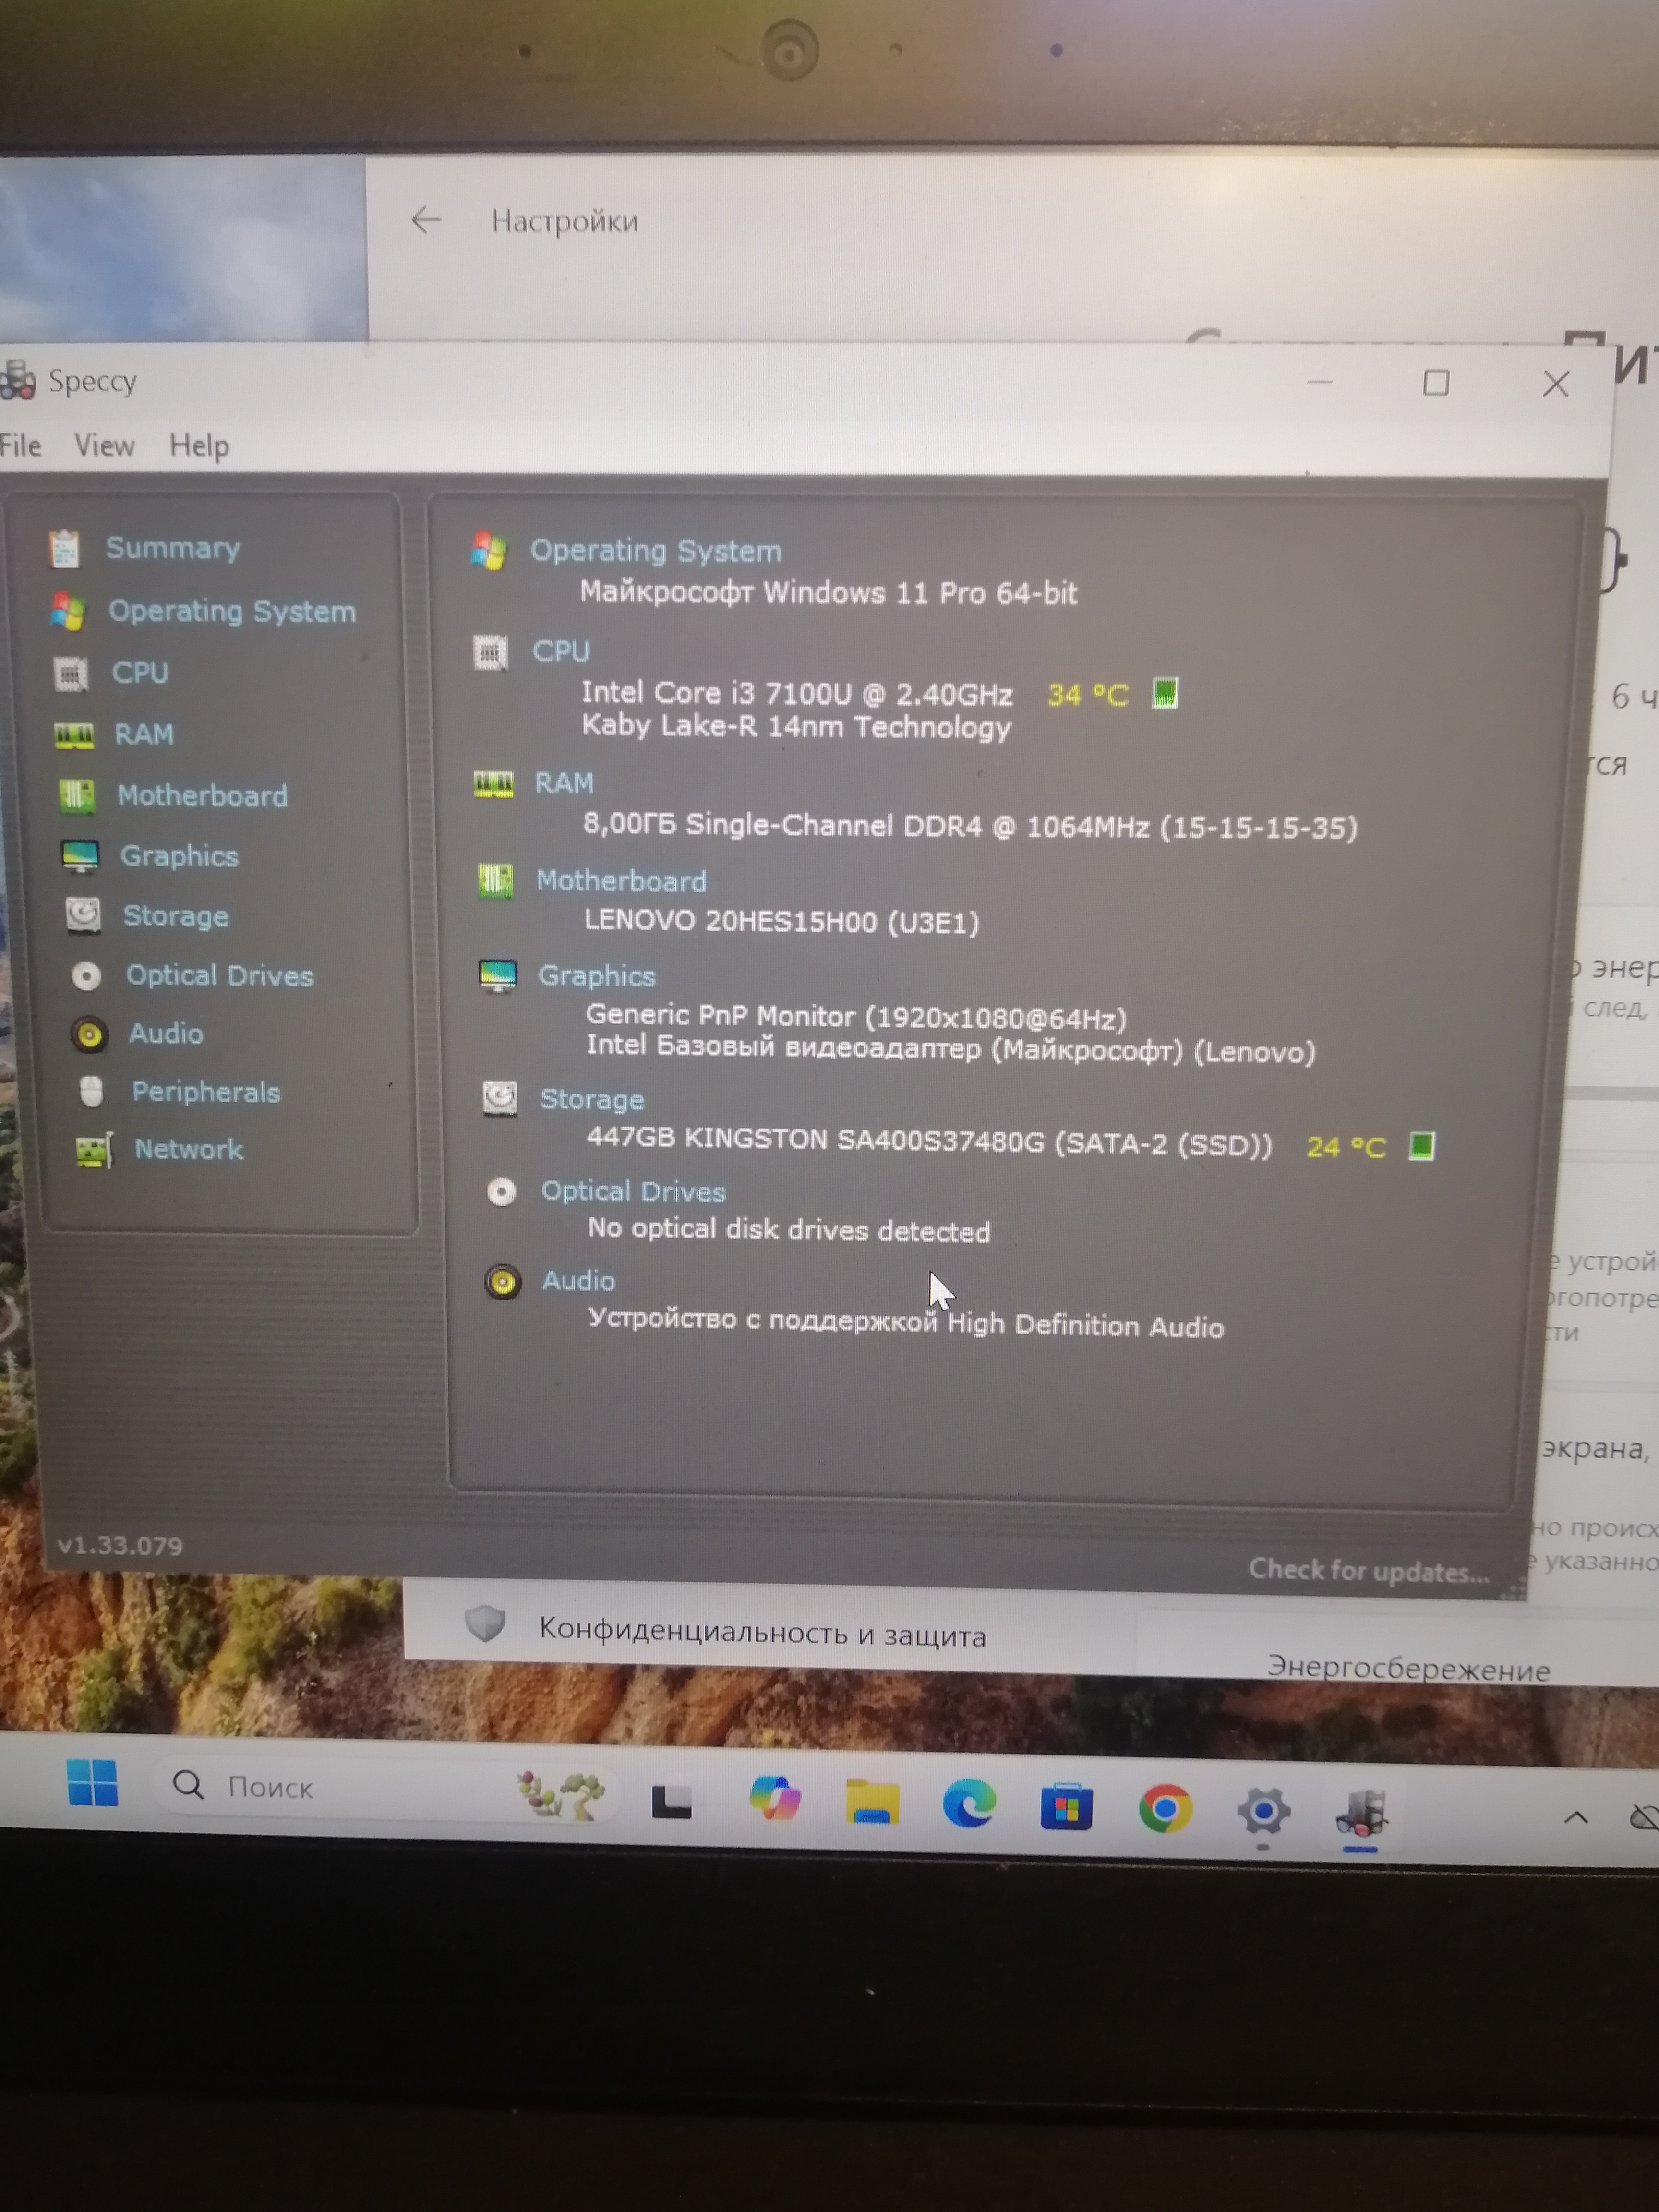Open the File menu
The height and width of the screenshot is (2212, 1659).
tap(21, 445)
